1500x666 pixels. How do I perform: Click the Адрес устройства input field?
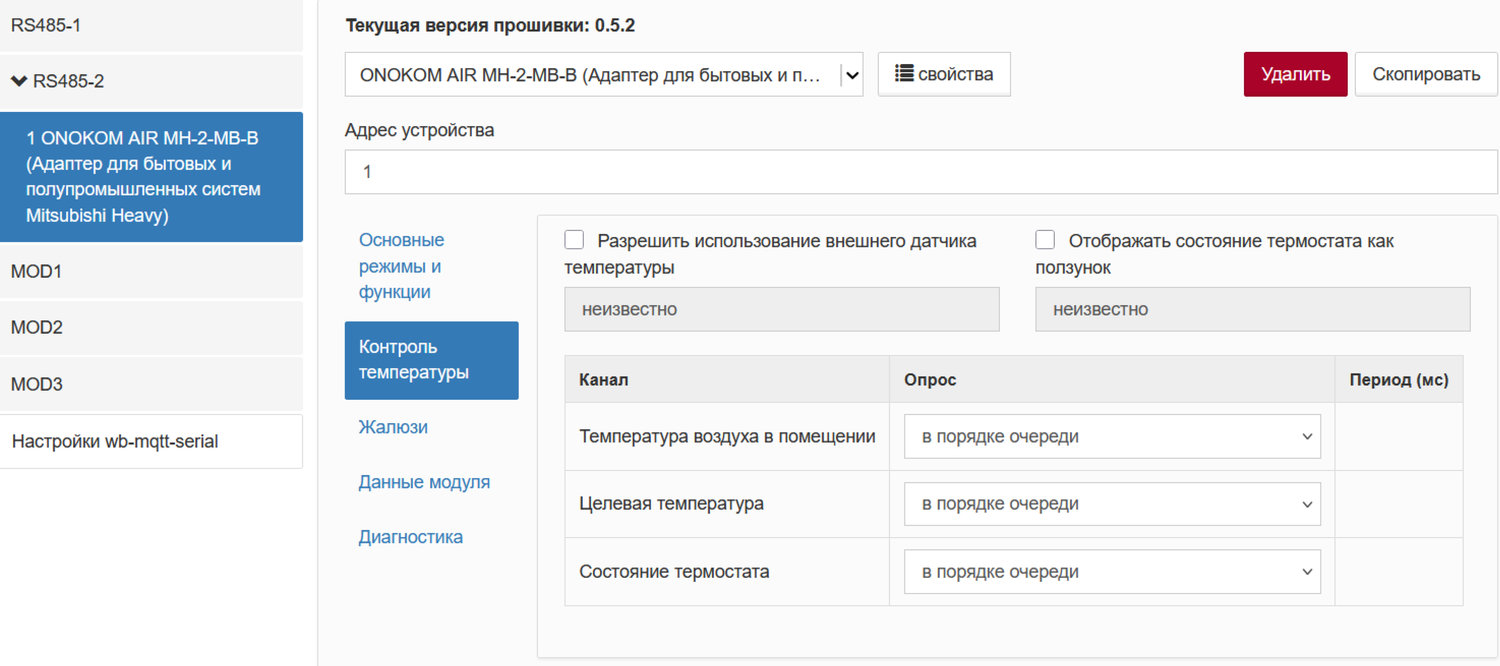tap(921, 172)
